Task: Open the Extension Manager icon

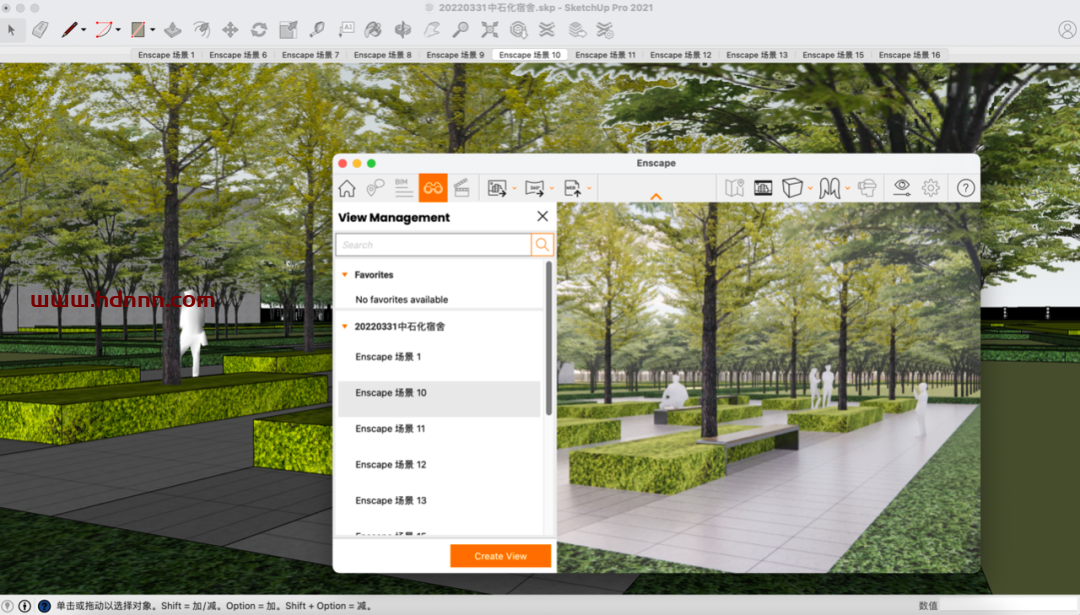Action: (605, 30)
